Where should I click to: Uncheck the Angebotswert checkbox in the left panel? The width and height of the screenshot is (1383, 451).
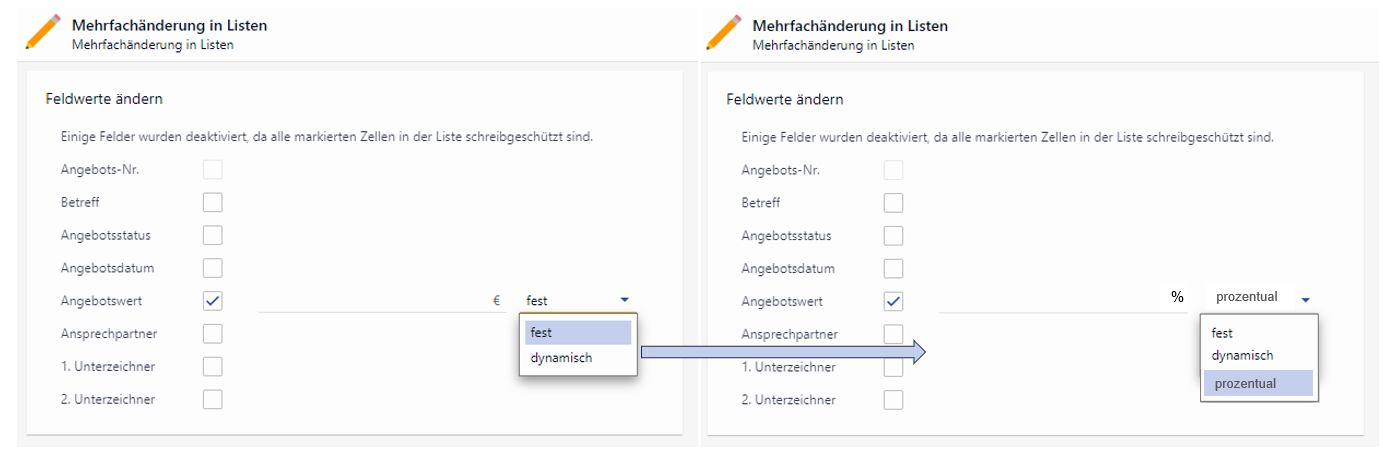(x=212, y=301)
